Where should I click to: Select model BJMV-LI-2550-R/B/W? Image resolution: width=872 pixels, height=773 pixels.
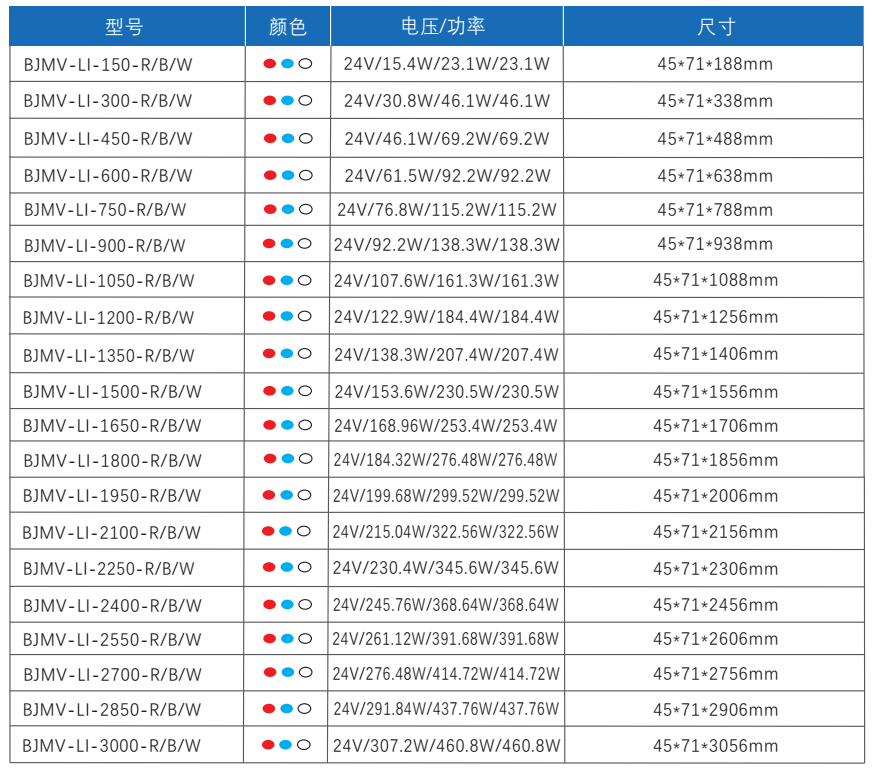pyautogui.click(x=112, y=640)
